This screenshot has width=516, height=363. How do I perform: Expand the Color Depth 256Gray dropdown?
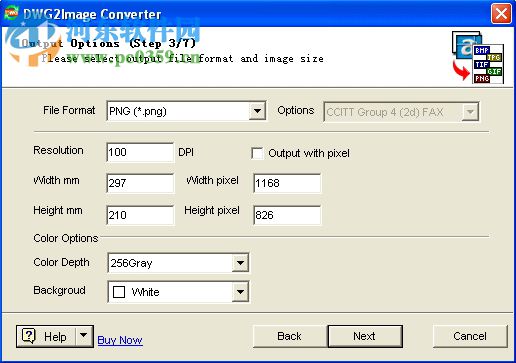pyautogui.click(x=240, y=263)
